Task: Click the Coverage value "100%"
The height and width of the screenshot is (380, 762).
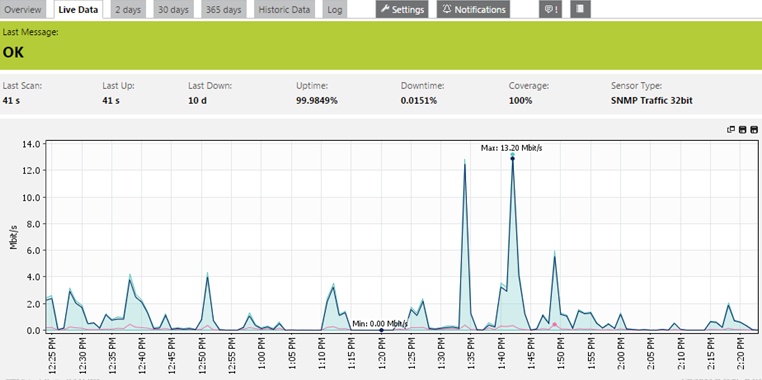Action: [x=520, y=101]
